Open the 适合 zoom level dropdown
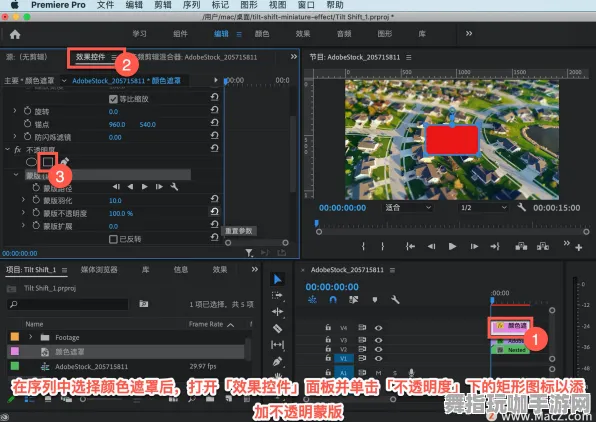 tap(408, 208)
